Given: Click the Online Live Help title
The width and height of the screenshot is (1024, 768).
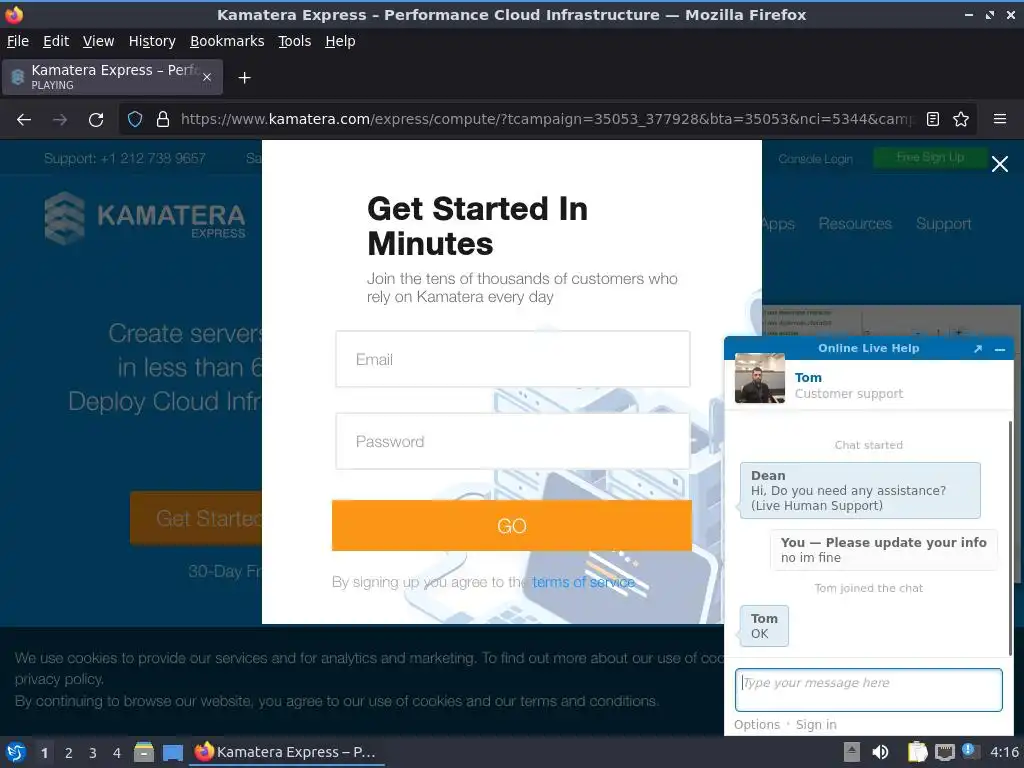Looking at the screenshot, I should tap(869, 349).
